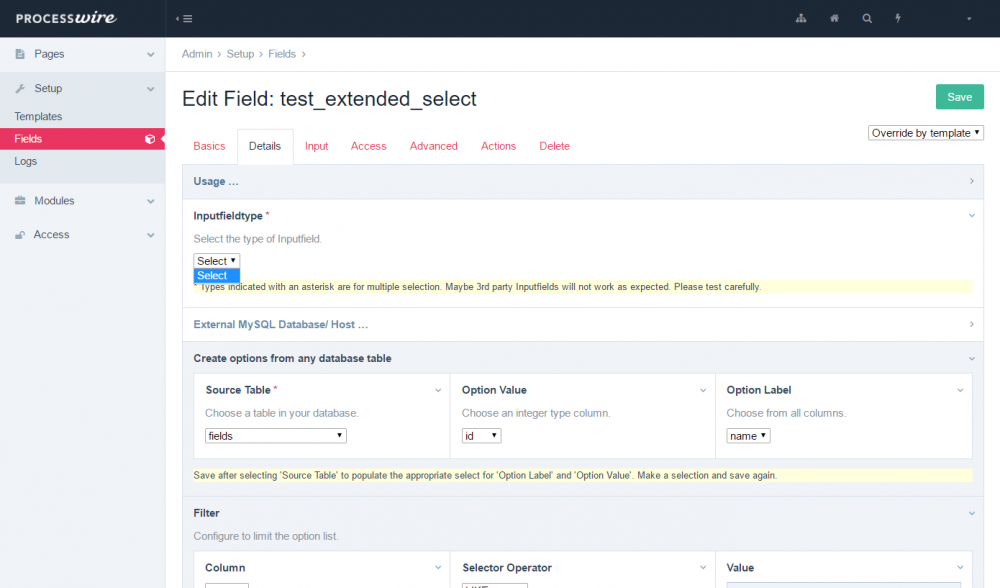Choose the highlighted Select option in list
The height and width of the screenshot is (588, 1000).
pyautogui.click(x=216, y=276)
